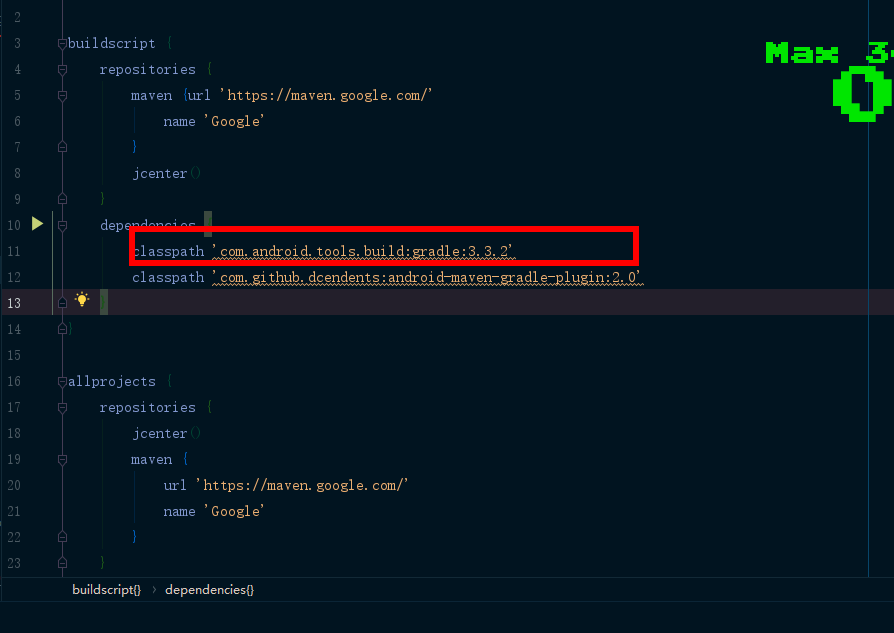This screenshot has width=894, height=633.
Task: Click the classpath keyword on line 12
Action: click(168, 278)
